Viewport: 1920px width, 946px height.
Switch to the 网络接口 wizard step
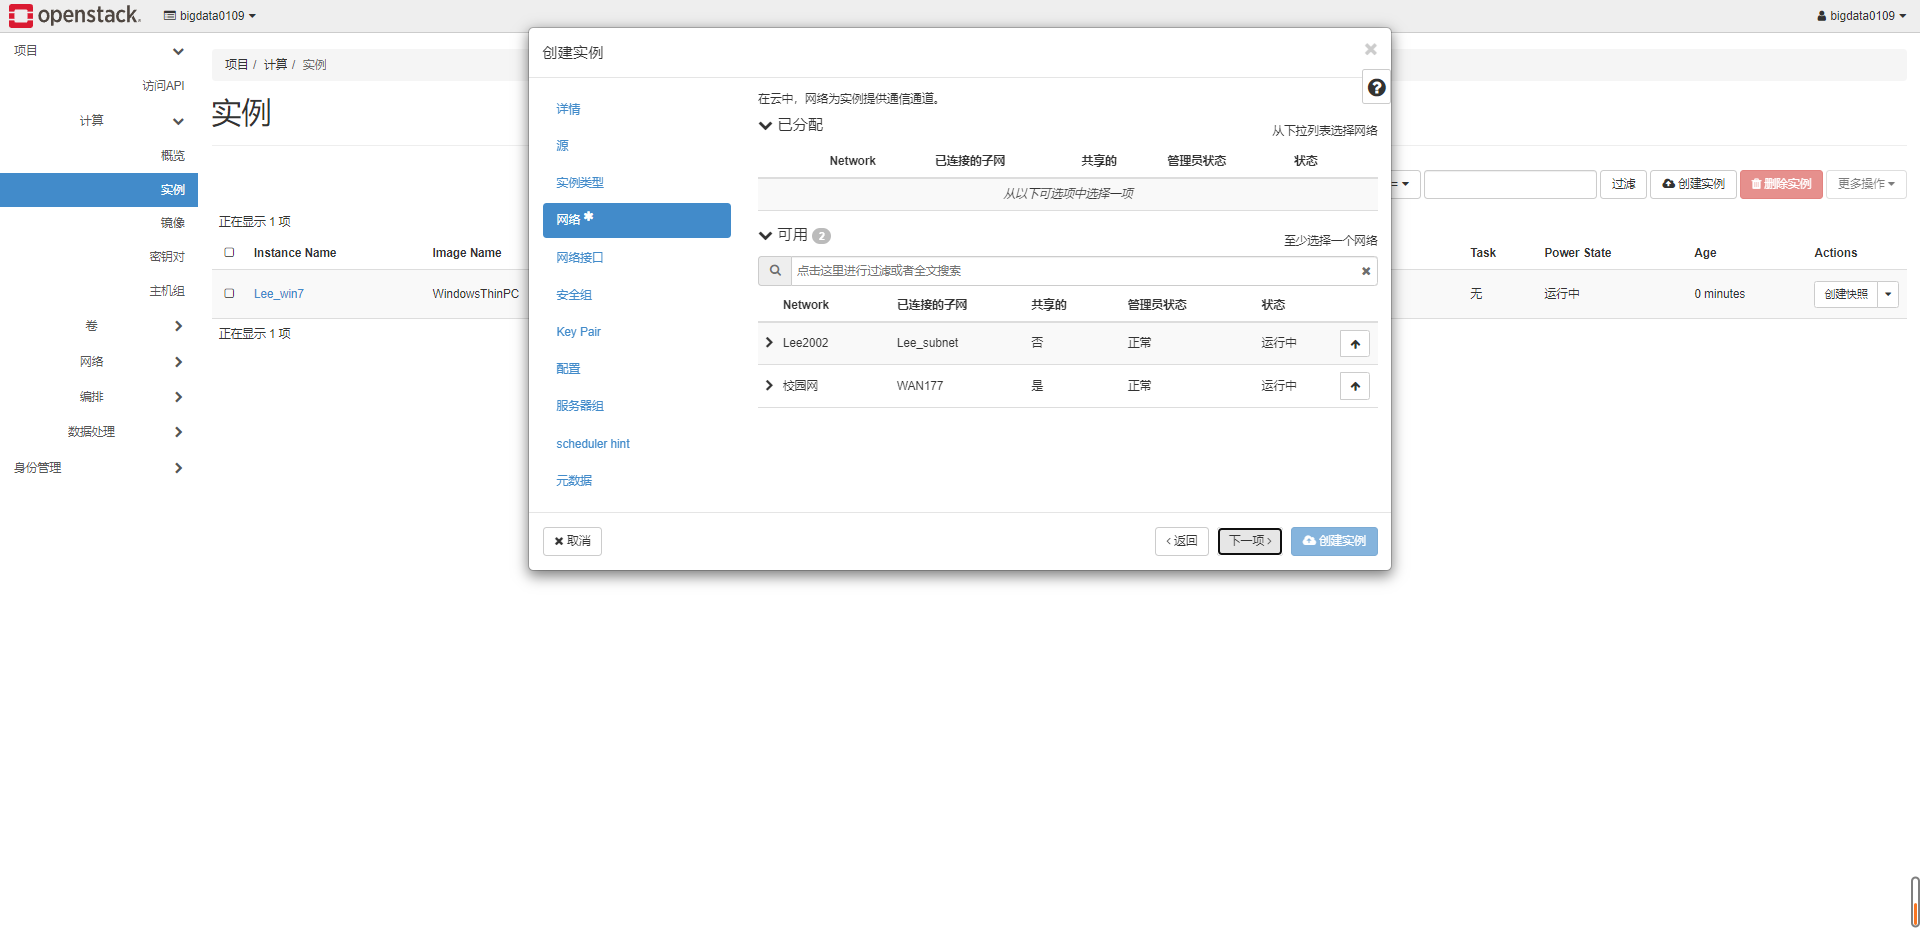(580, 258)
